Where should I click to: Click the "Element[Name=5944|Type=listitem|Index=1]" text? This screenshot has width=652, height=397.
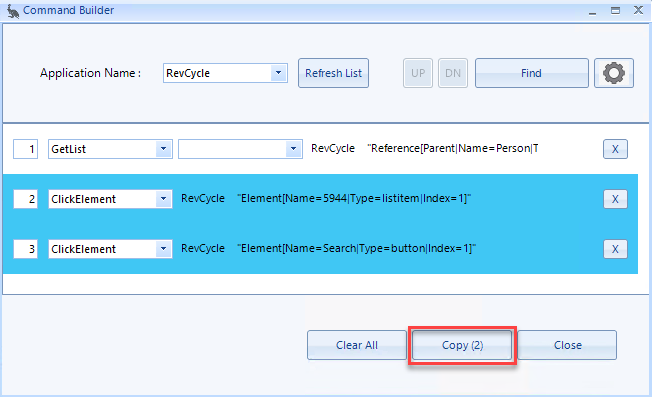click(x=354, y=198)
